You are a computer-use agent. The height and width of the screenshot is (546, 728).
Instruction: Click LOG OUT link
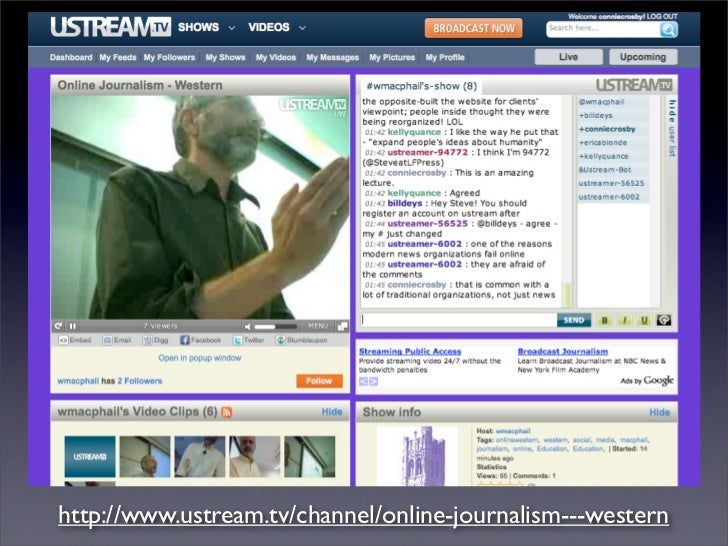coord(662,16)
